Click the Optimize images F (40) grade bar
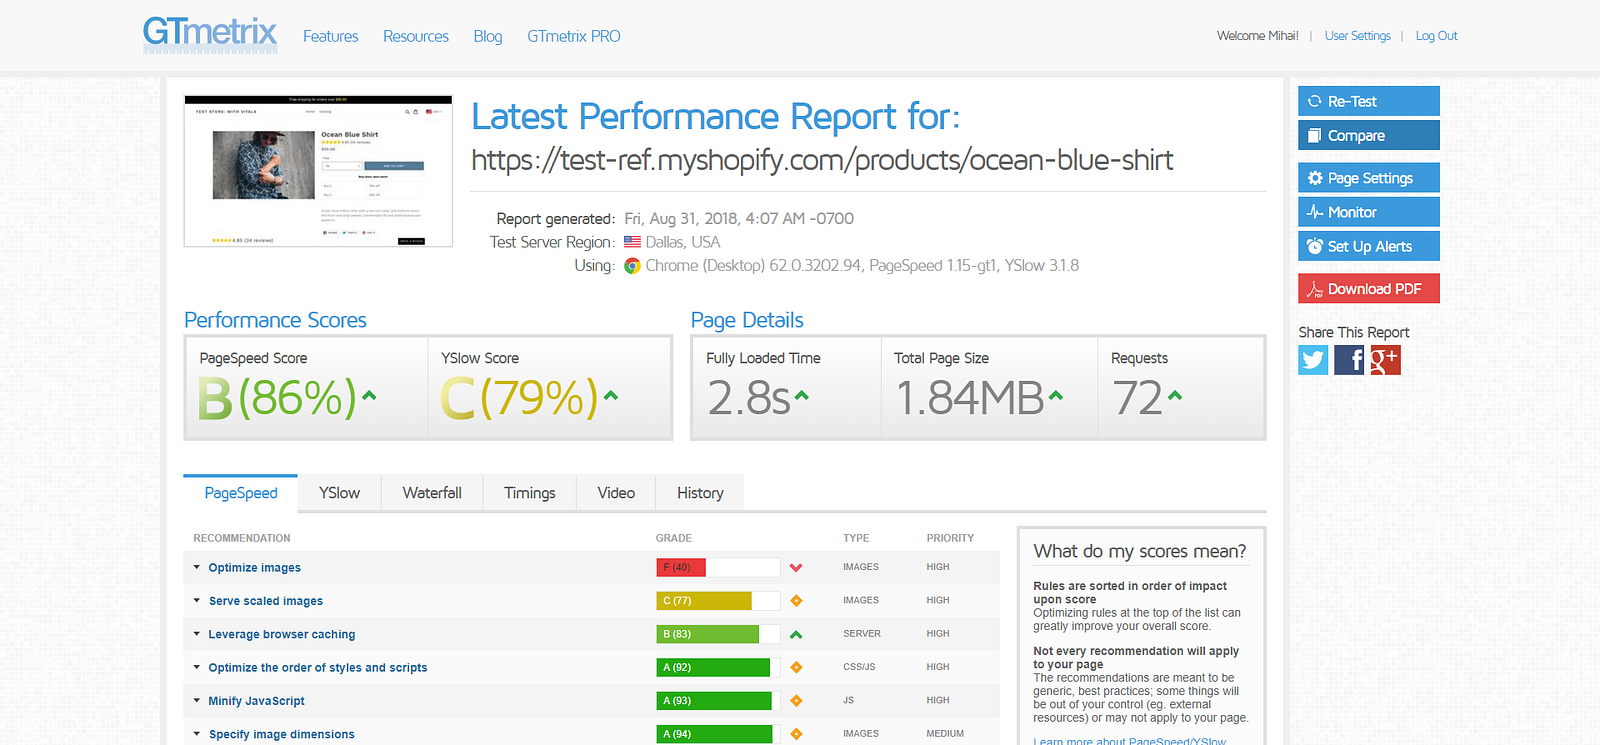Viewport: 1600px width, 745px height. [717, 567]
